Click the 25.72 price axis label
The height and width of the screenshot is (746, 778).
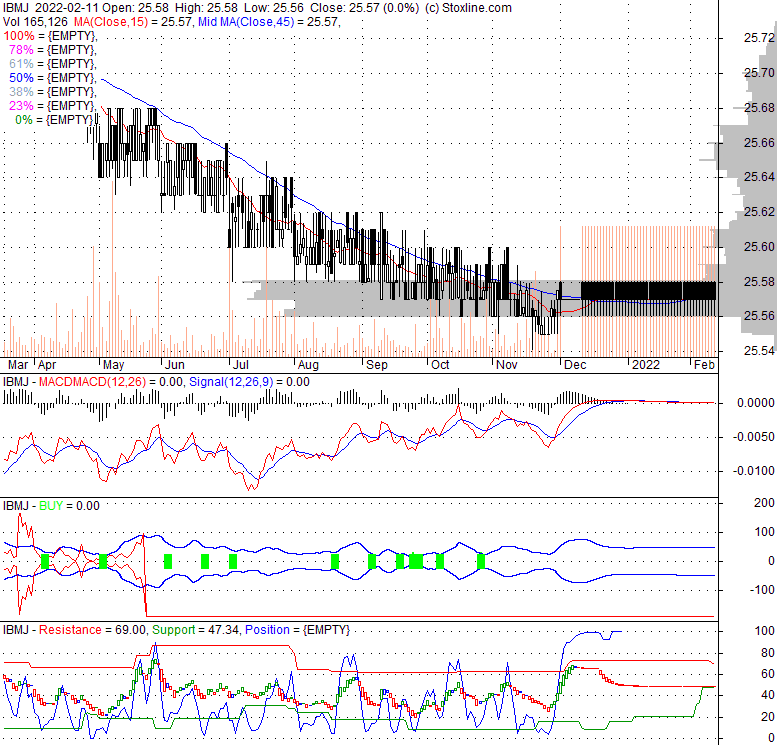[x=759, y=38]
